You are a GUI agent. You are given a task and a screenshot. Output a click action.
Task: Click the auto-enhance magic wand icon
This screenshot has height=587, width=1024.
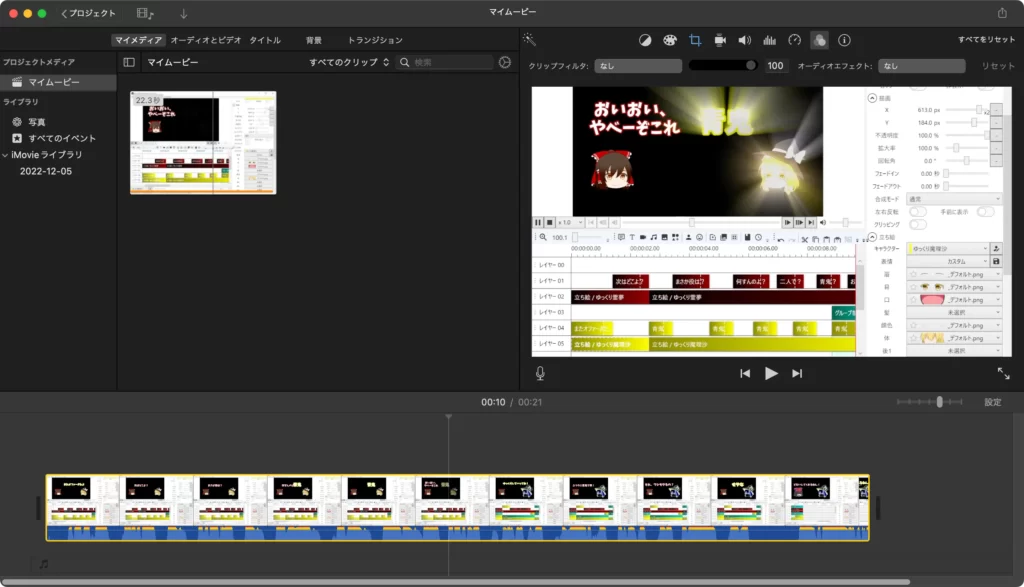tap(530, 40)
